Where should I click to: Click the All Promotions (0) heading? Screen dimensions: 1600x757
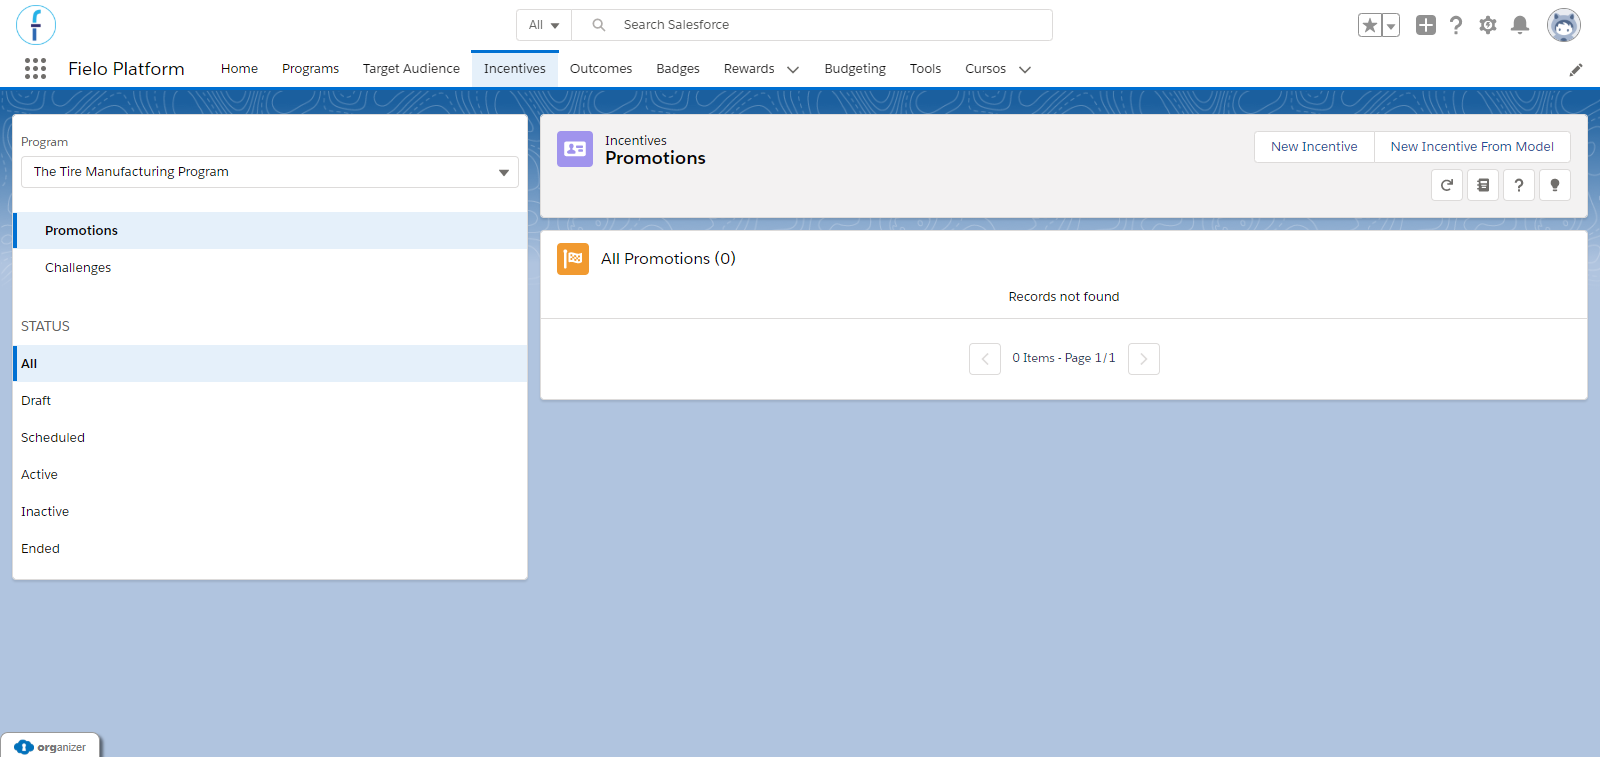tap(668, 259)
